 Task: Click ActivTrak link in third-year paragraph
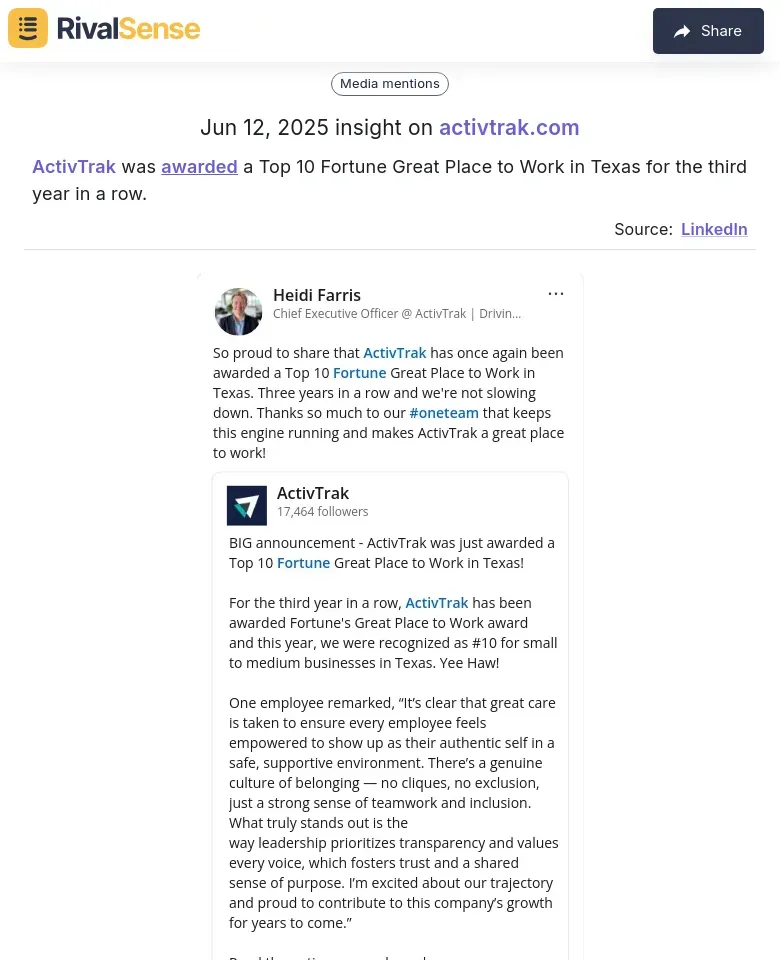point(437,603)
